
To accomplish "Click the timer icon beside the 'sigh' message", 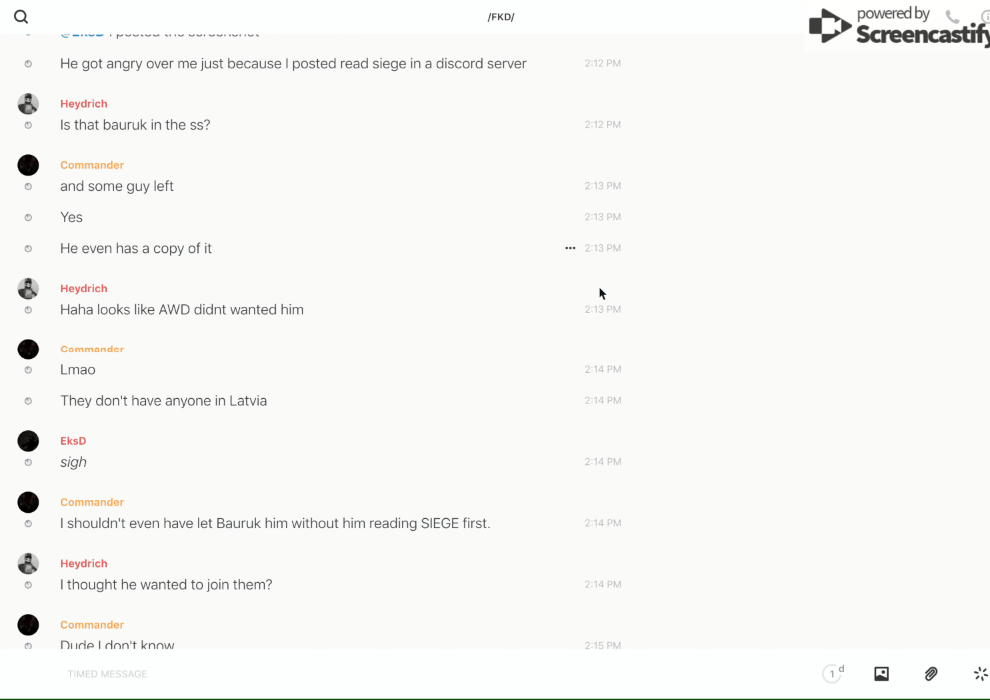I will [x=28, y=462].
